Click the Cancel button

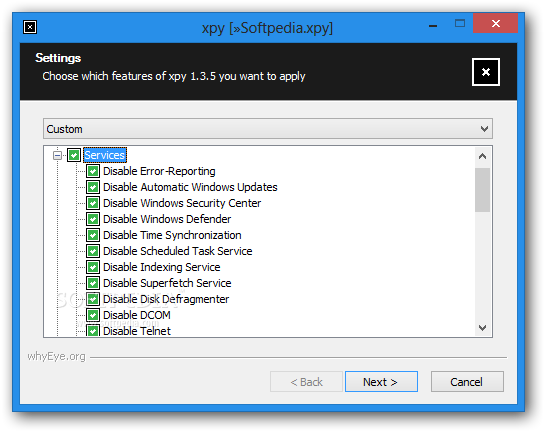click(467, 382)
